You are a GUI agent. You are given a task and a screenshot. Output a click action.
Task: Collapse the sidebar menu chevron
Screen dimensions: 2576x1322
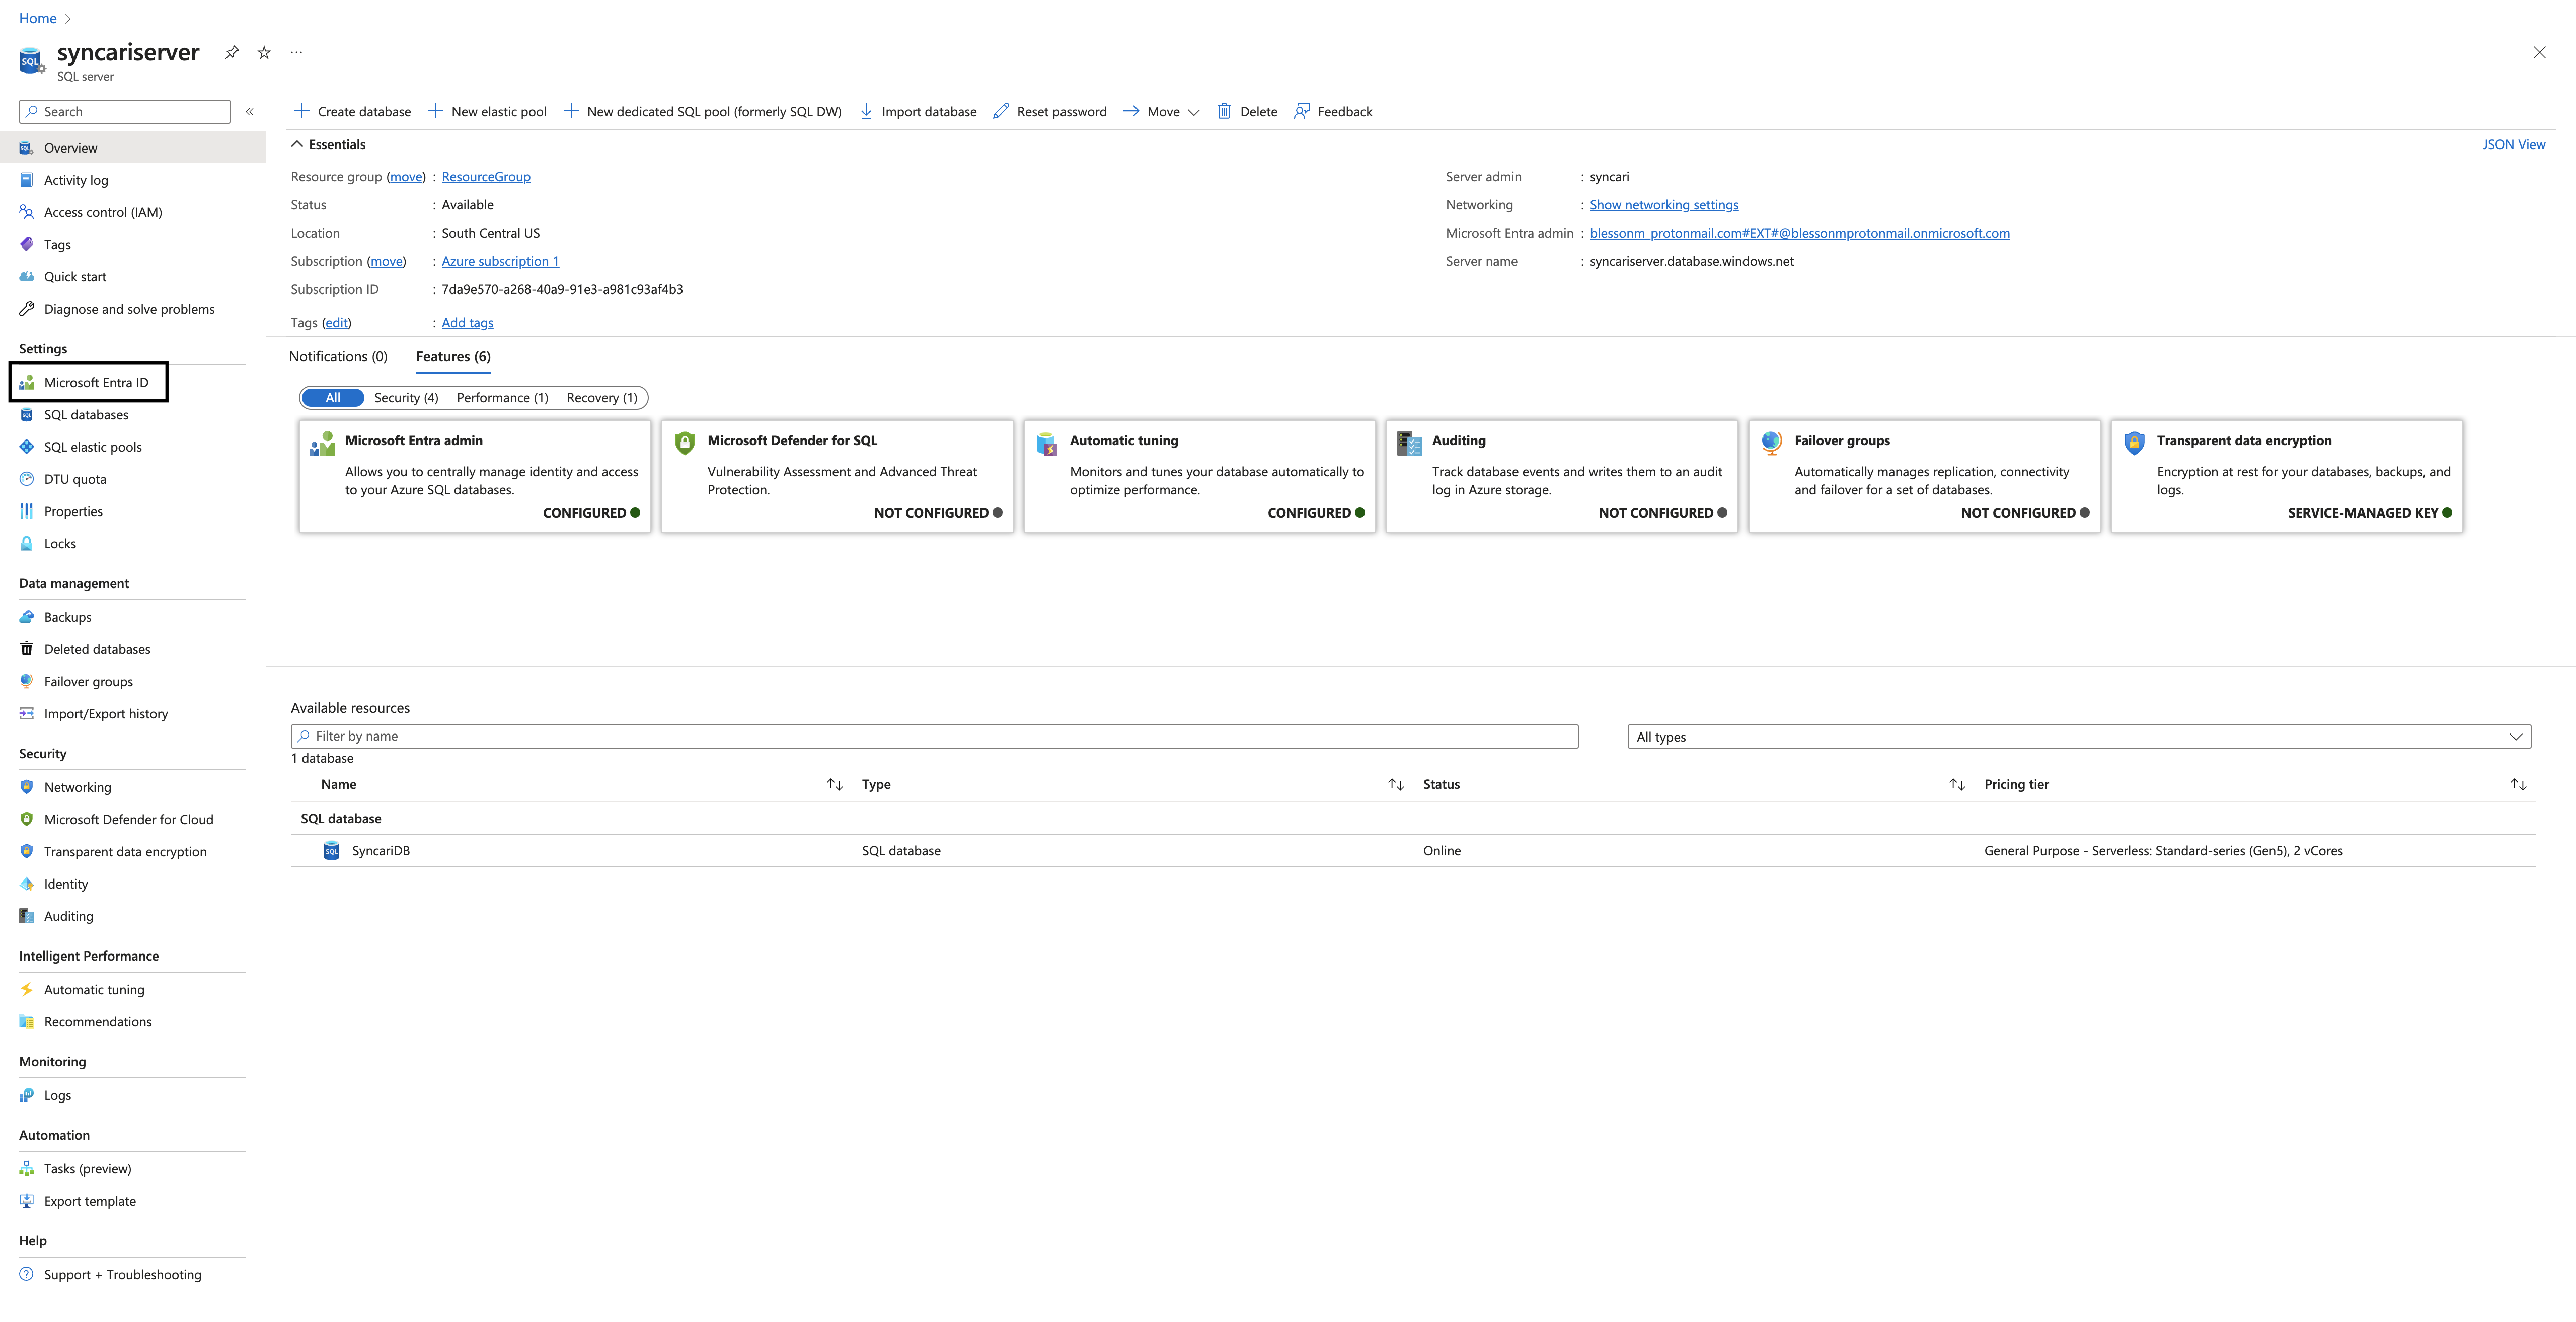tap(250, 112)
